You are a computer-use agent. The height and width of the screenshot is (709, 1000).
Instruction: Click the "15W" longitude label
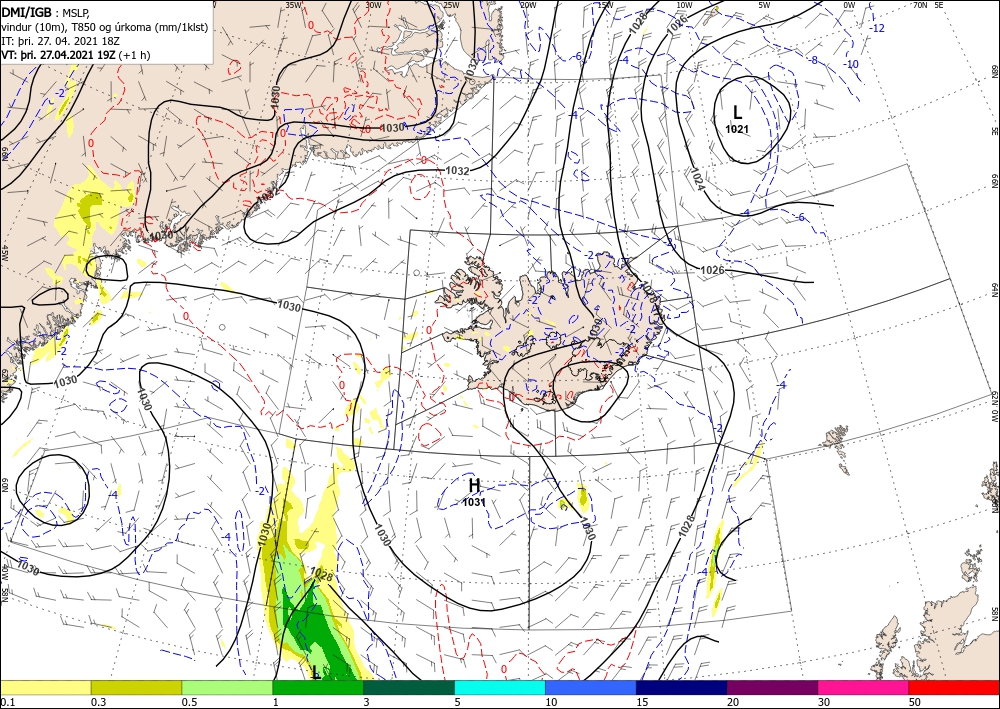(x=606, y=5)
